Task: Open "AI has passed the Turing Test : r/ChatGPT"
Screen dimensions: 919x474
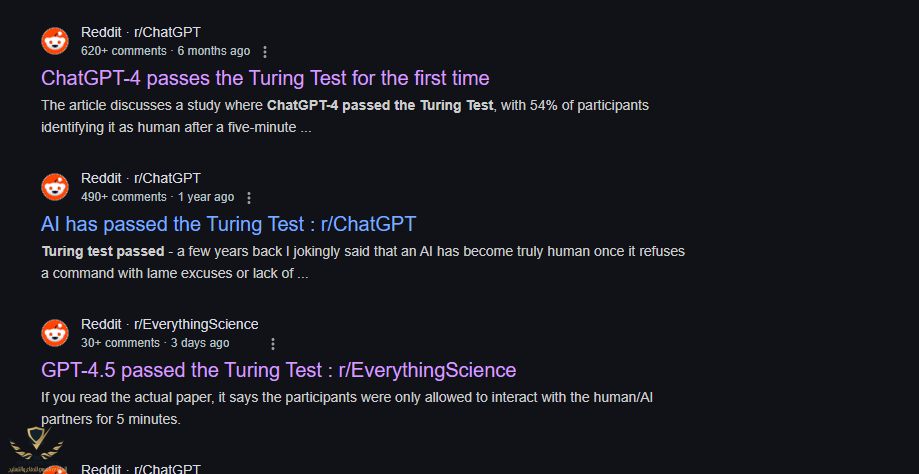Action: pyautogui.click(x=228, y=223)
